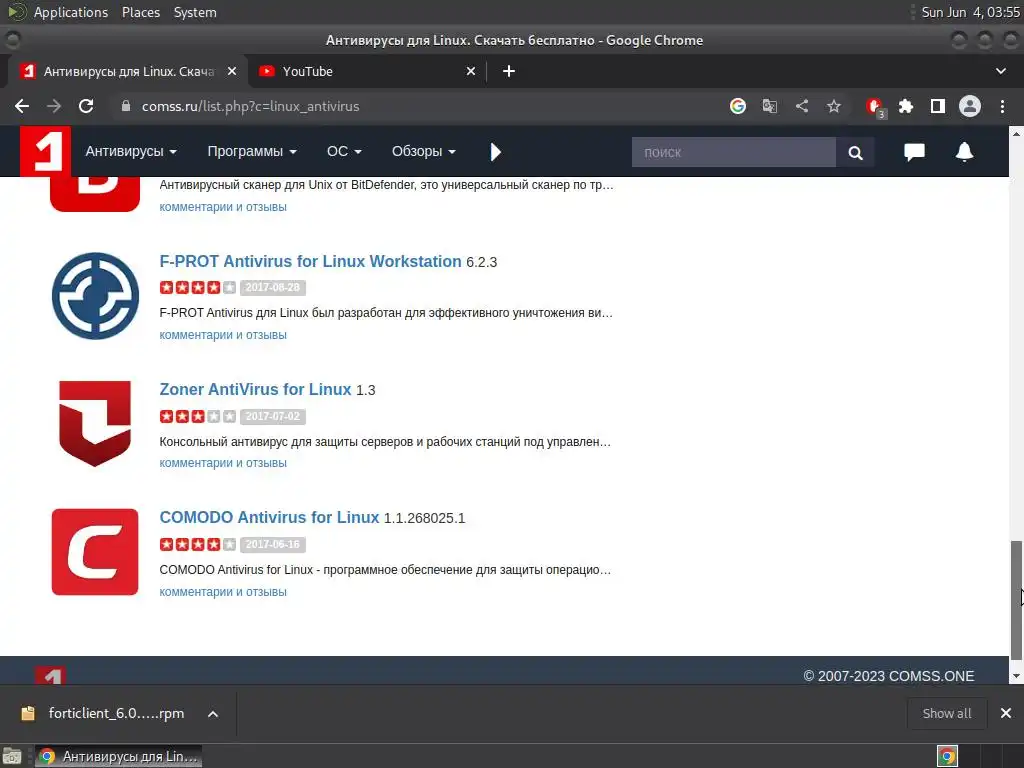Click the Chrome tray icon on bottom panel
The image size is (1024, 768).
(x=947, y=756)
